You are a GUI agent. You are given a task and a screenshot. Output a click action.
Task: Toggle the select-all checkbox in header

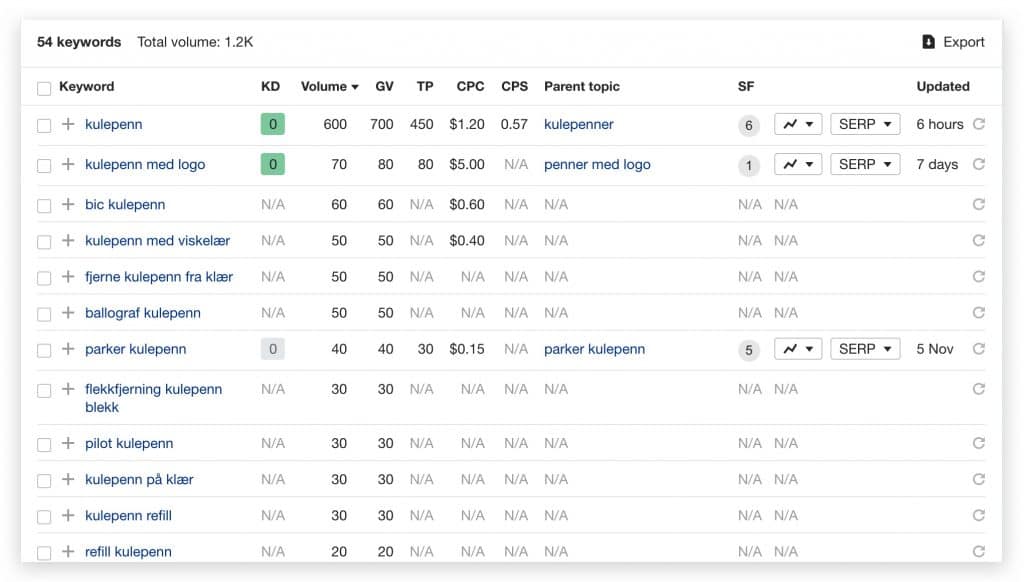tap(44, 88)
